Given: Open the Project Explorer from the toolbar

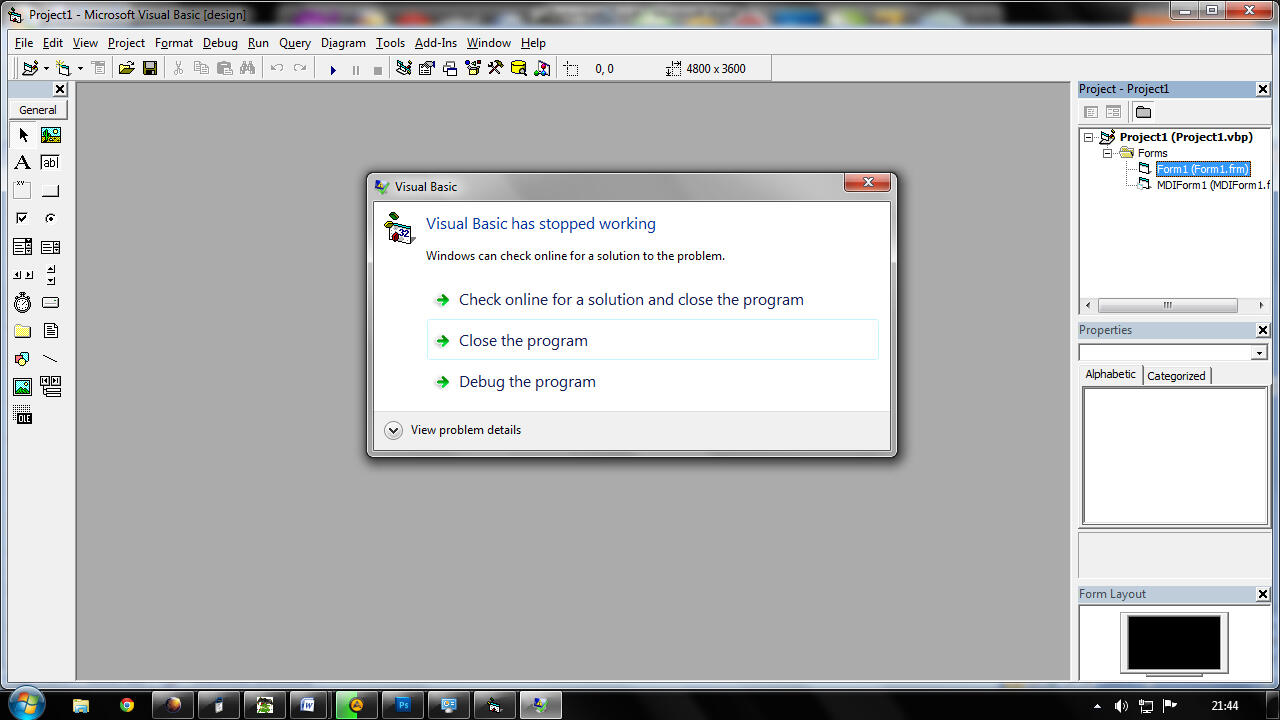Looking at the screenshot, I should (x=404, y=68).
